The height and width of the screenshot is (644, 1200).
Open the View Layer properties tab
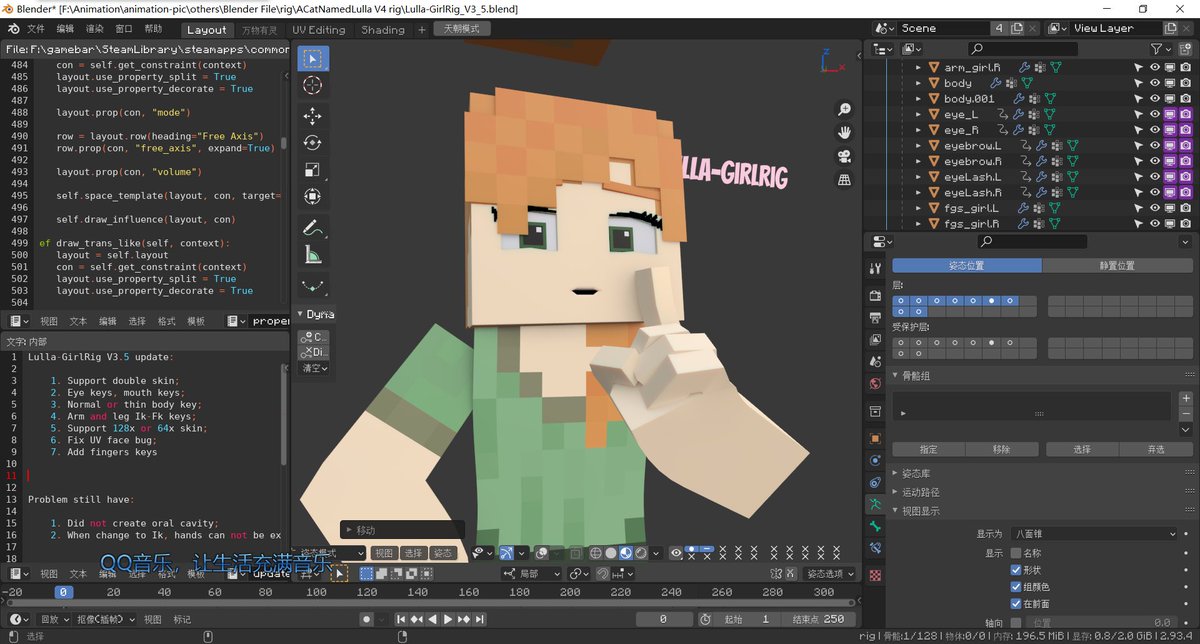875,340
